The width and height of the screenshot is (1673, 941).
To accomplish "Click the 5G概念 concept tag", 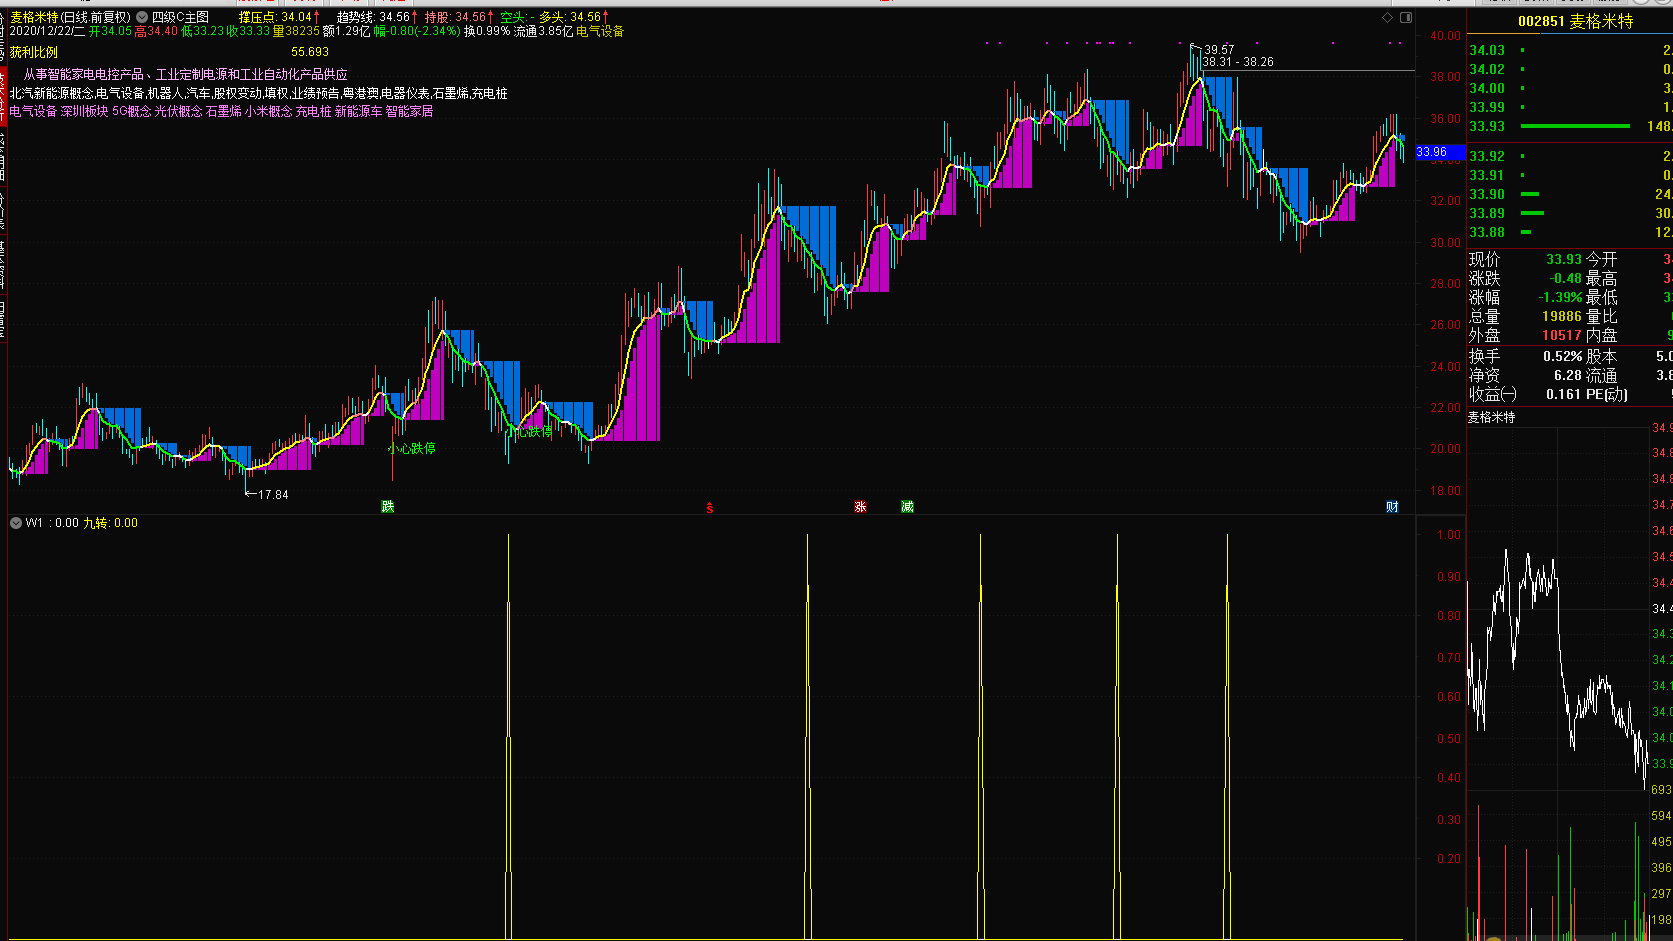I will point(131,111).
